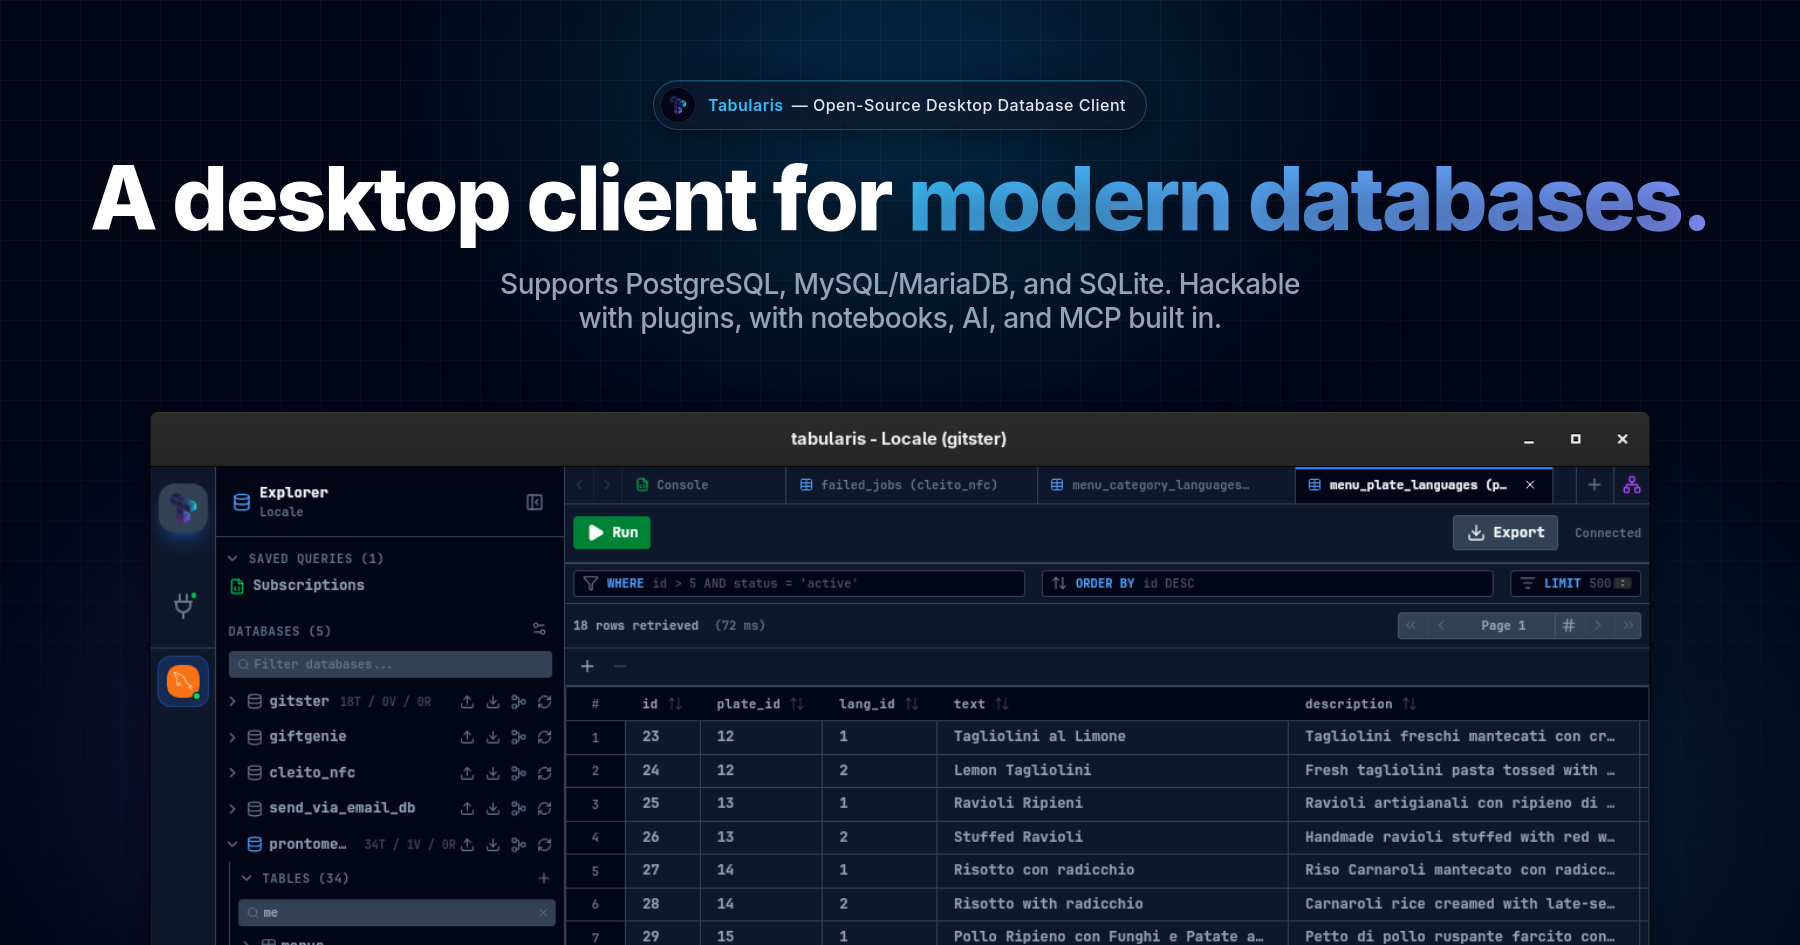This screenshot has height=945, width=1800.
Task: Collapse the prontome database tree
Action: 233,844
